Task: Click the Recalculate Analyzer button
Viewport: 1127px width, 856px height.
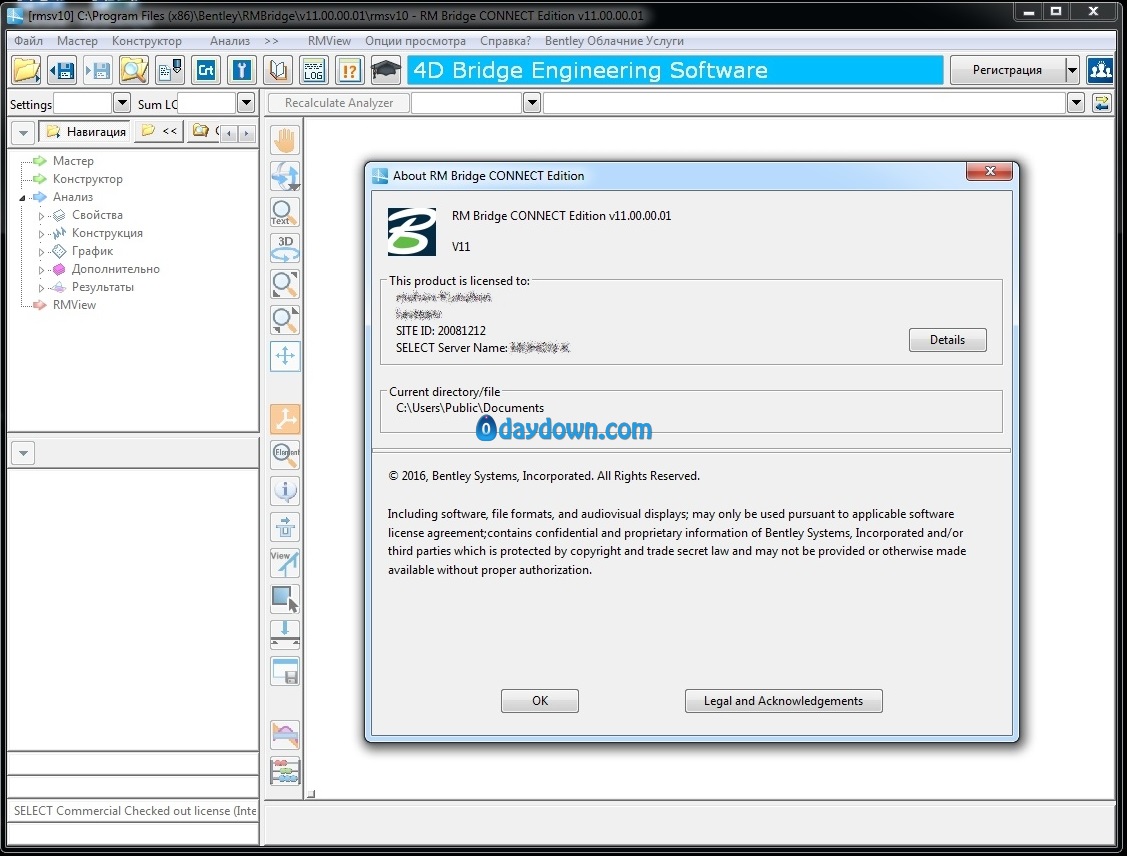Action: click(339, 103)
